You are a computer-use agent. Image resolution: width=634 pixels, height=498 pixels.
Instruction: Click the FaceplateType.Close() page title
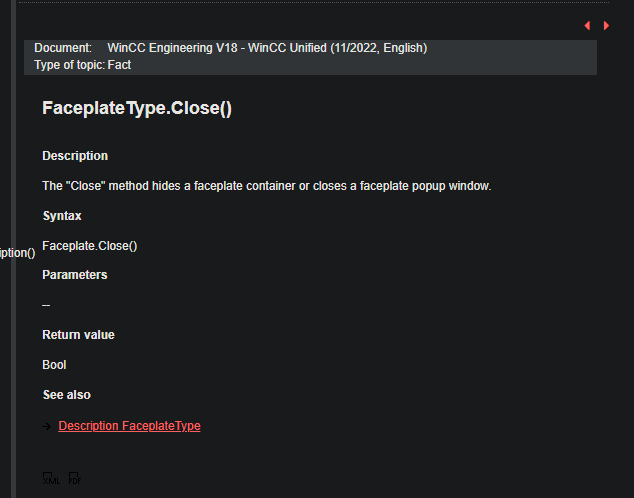point(137,108)
